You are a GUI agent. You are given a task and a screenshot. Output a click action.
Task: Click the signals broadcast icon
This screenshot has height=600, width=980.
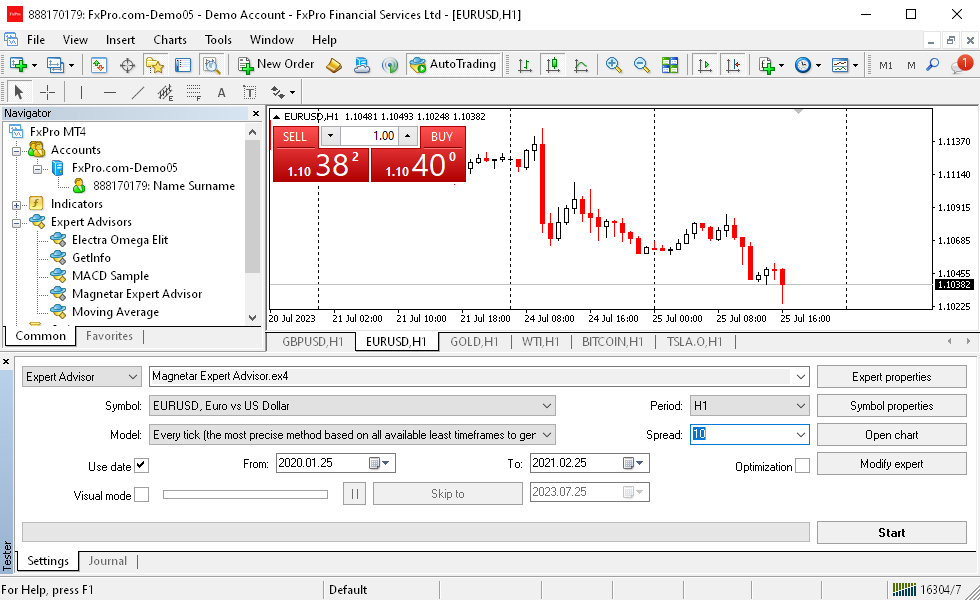tap(390, 65)
